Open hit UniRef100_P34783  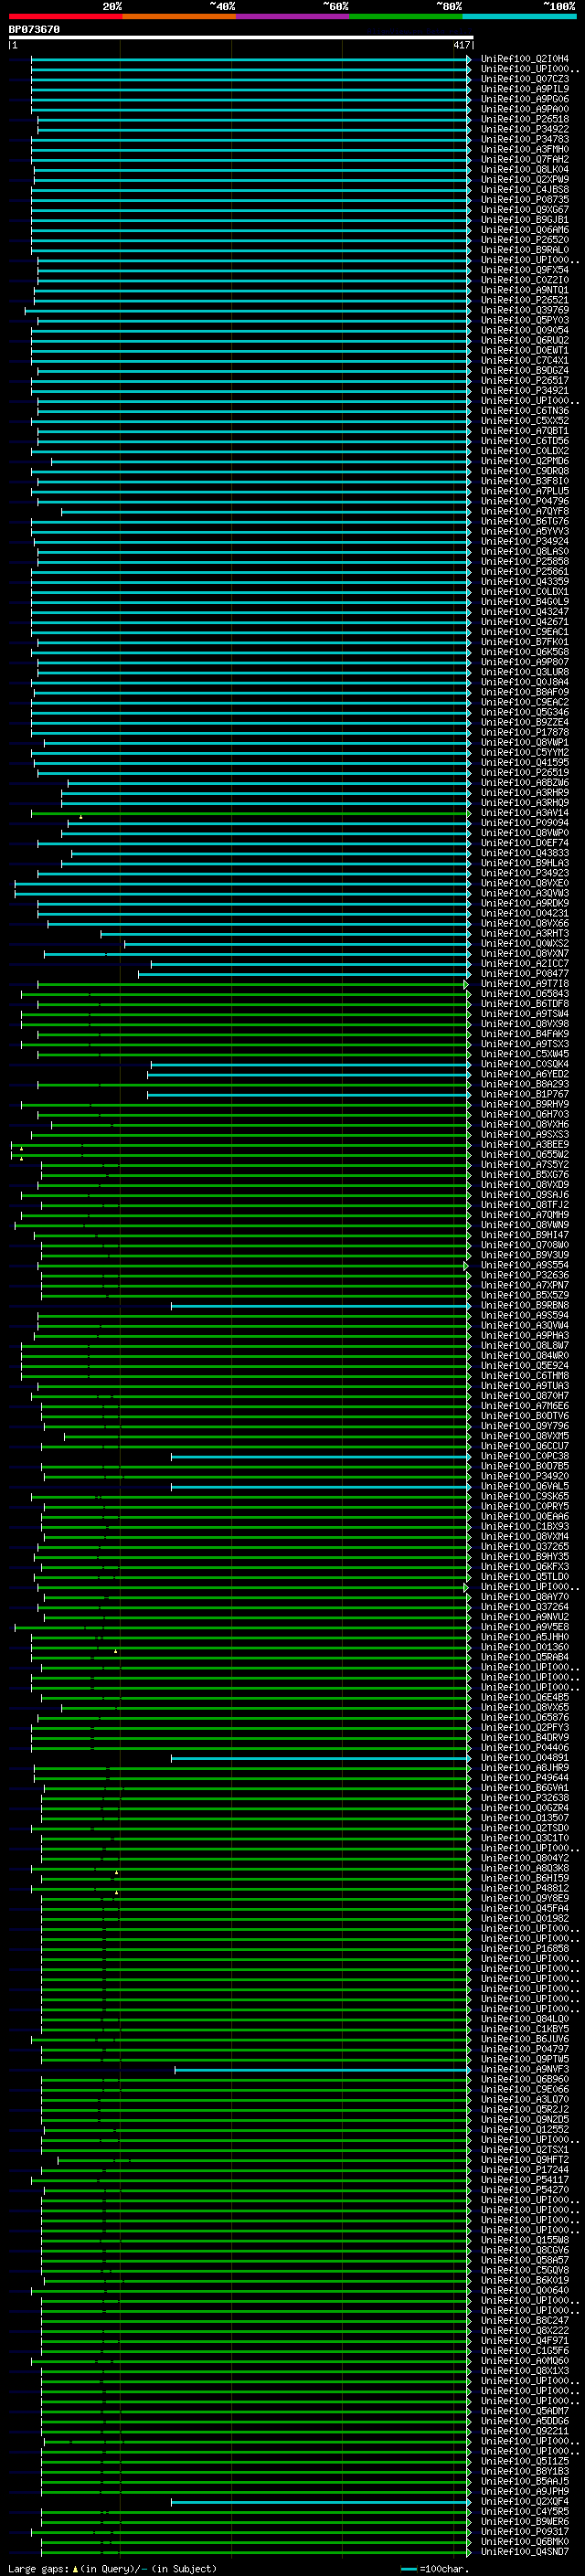coord(524,139)
